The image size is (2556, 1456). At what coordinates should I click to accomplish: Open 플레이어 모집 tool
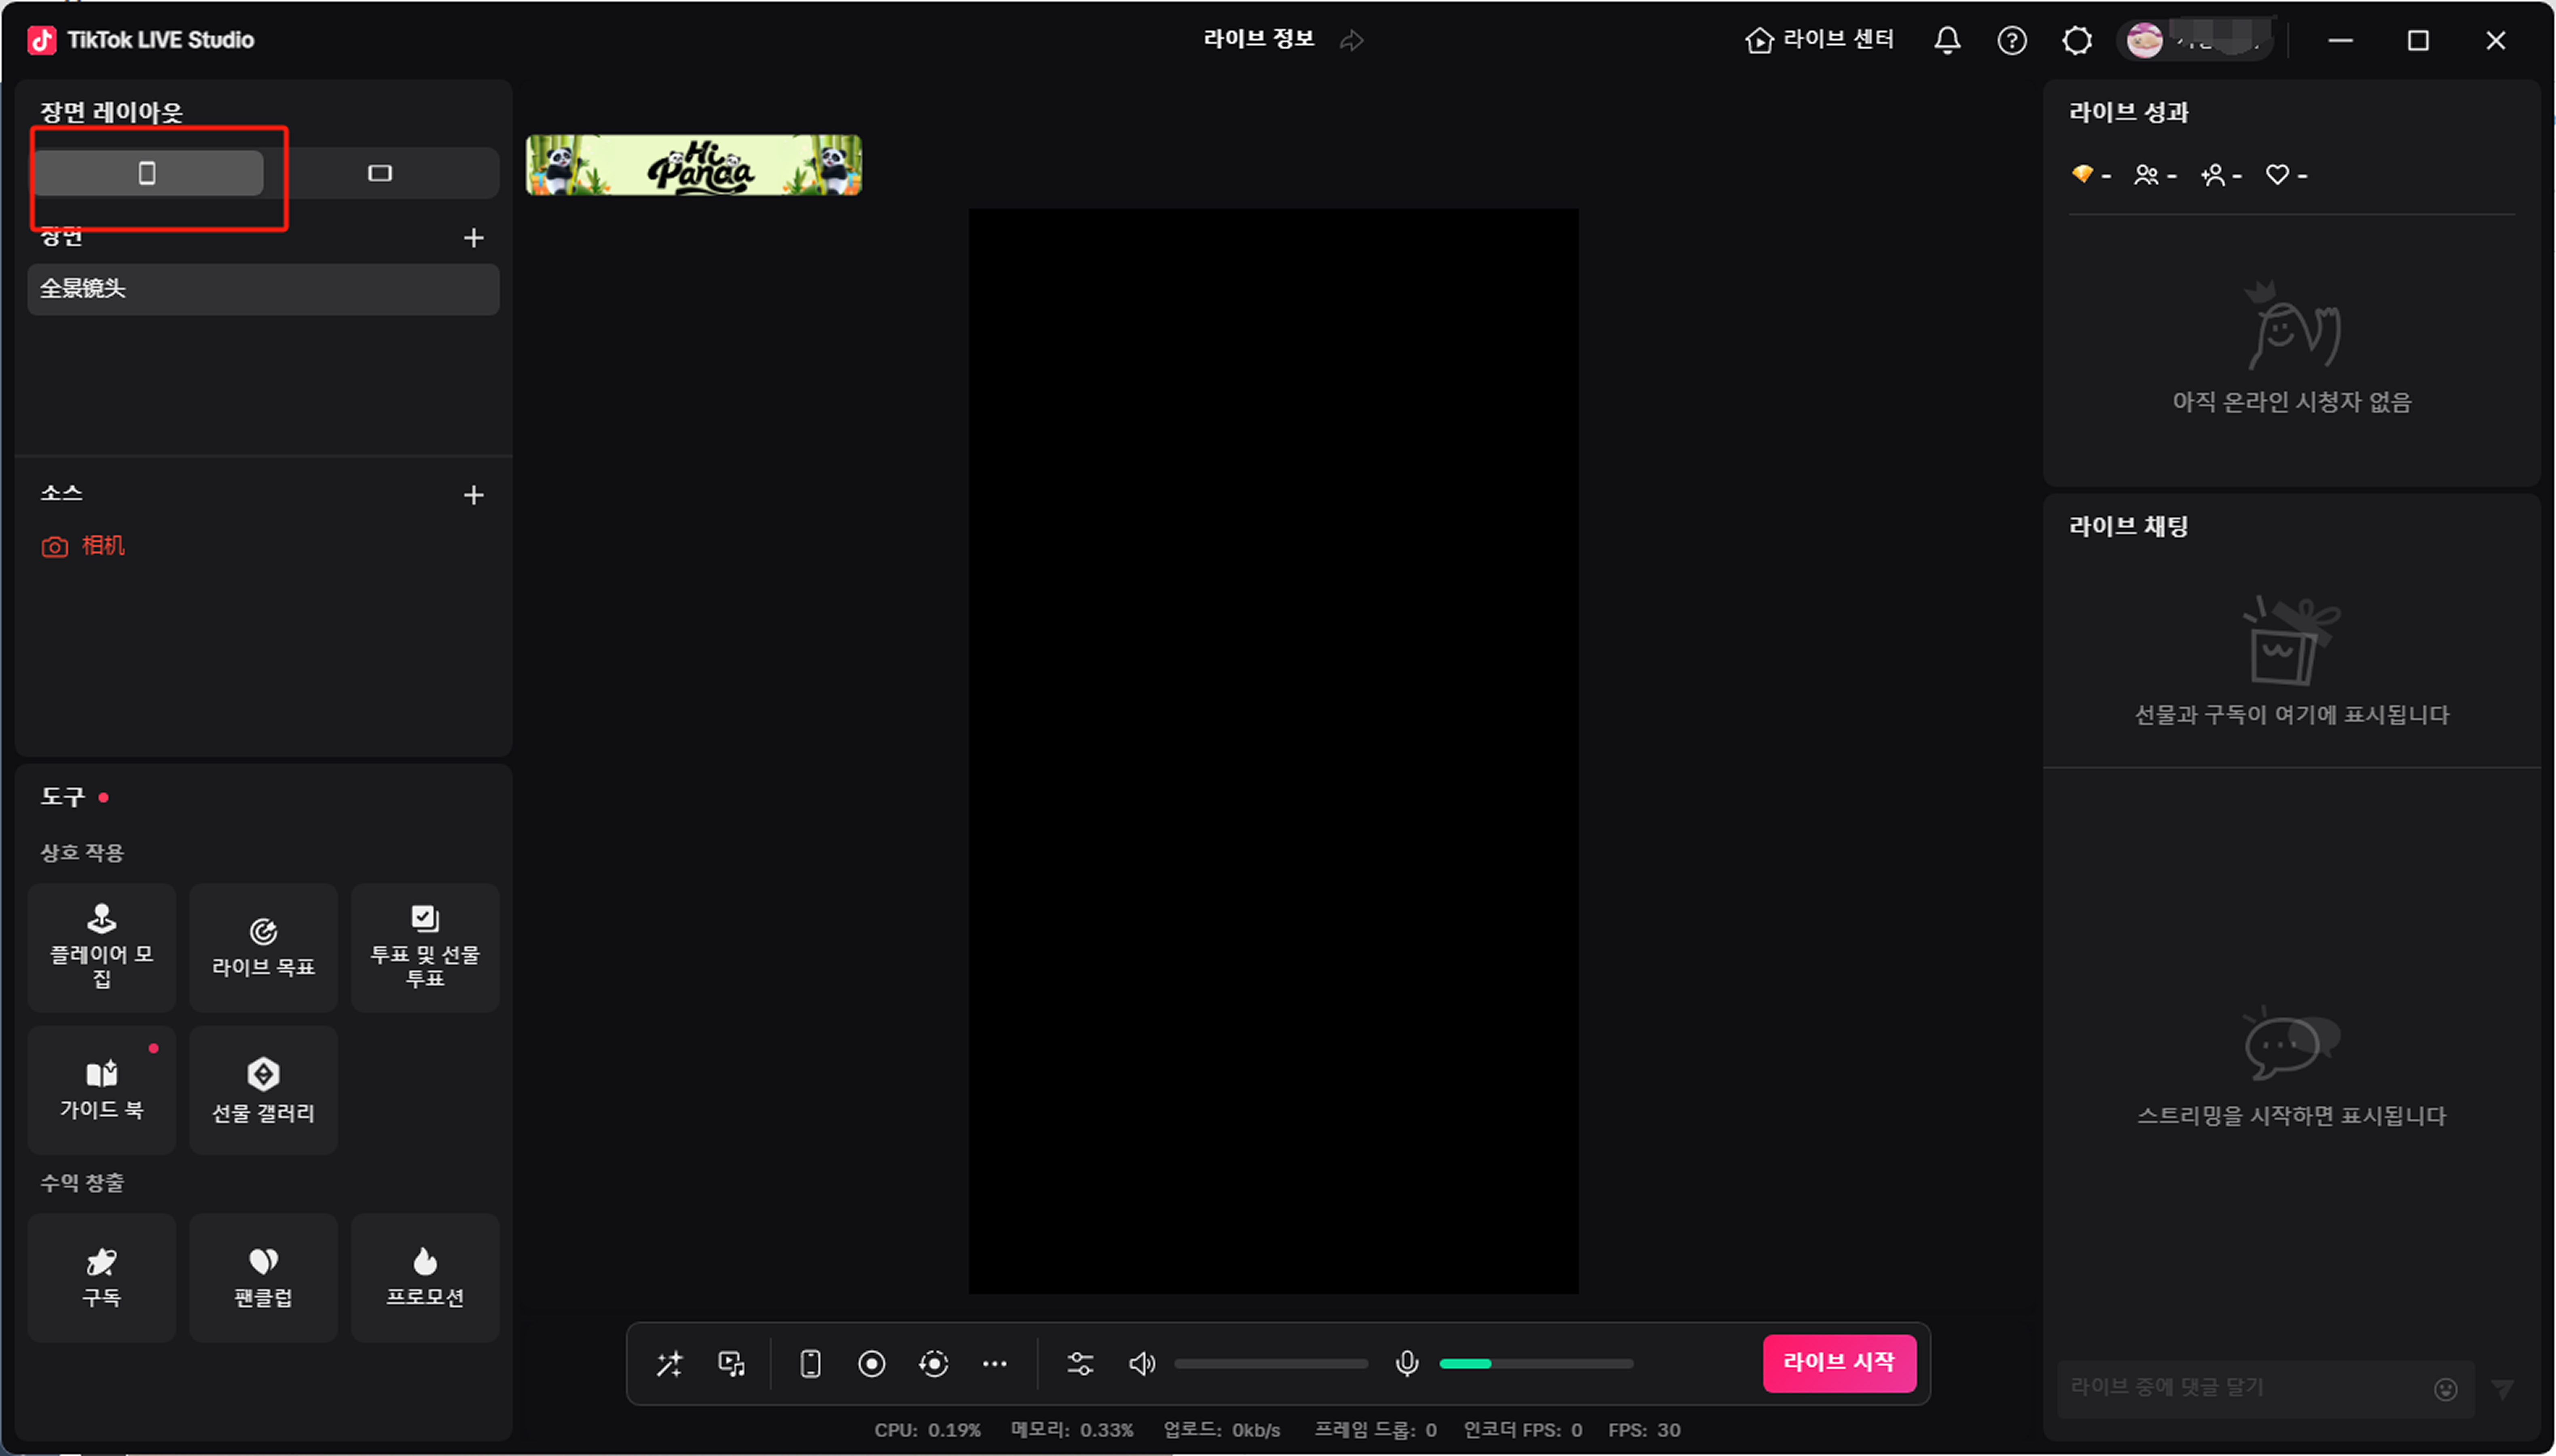102,948
